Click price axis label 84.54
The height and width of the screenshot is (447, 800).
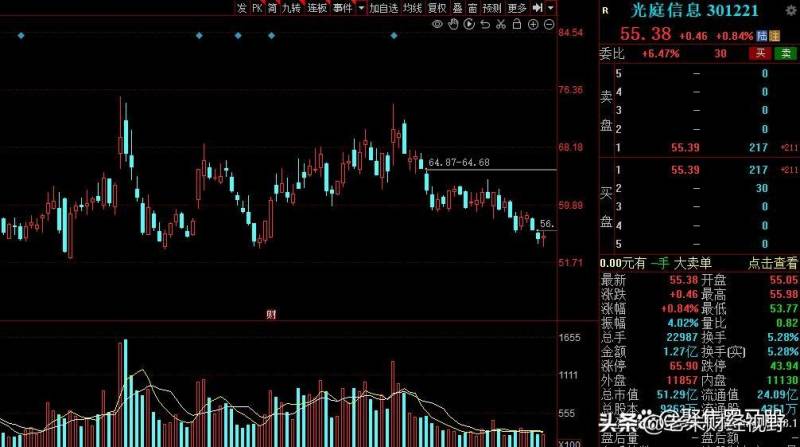tap(570, 33)
